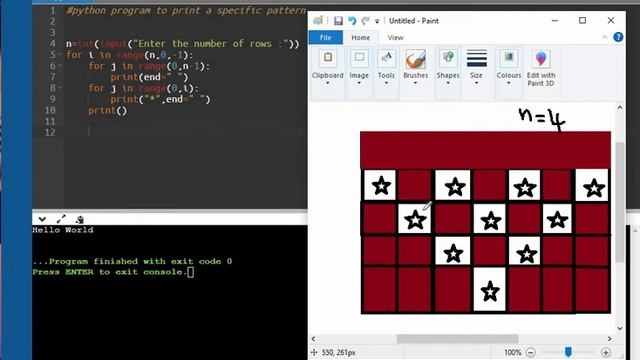Switch to the View ribbon tab

pos(395,38)
